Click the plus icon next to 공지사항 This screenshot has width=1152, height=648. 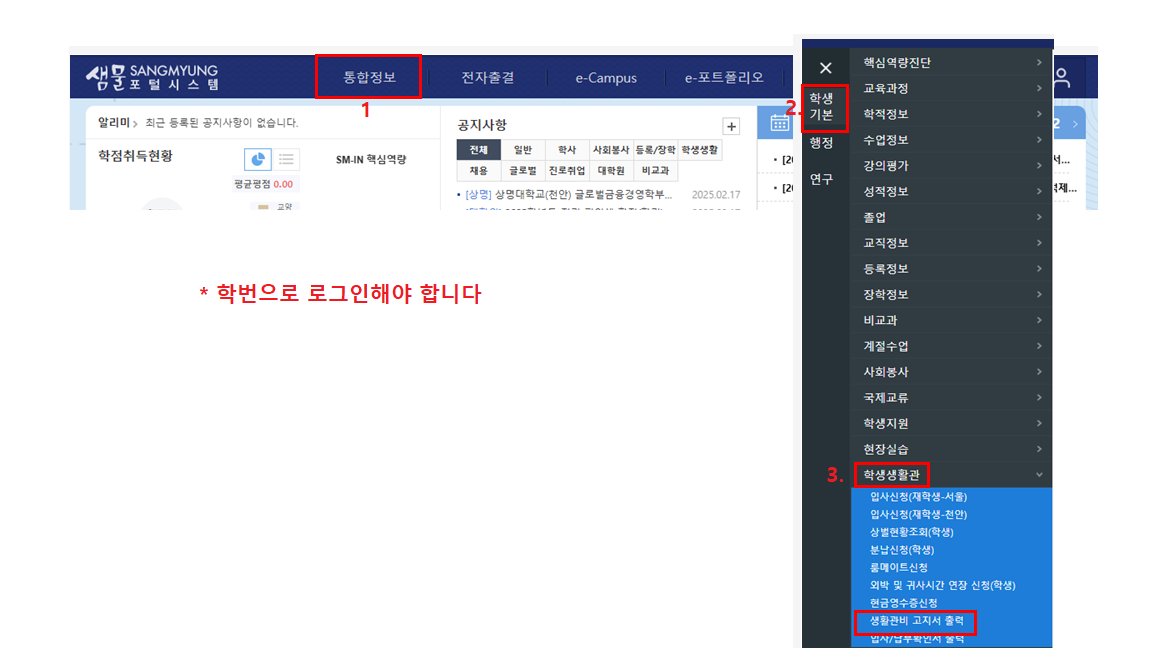(731, 126)
